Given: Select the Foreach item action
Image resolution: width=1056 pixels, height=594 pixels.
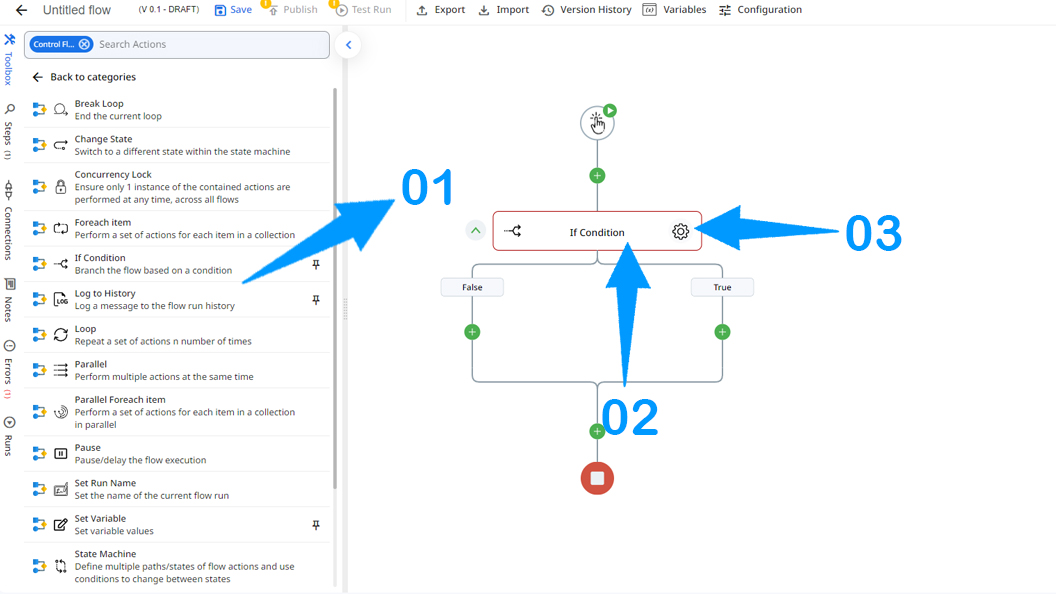Looking at the screenshot, I should (x=178, y=228).
